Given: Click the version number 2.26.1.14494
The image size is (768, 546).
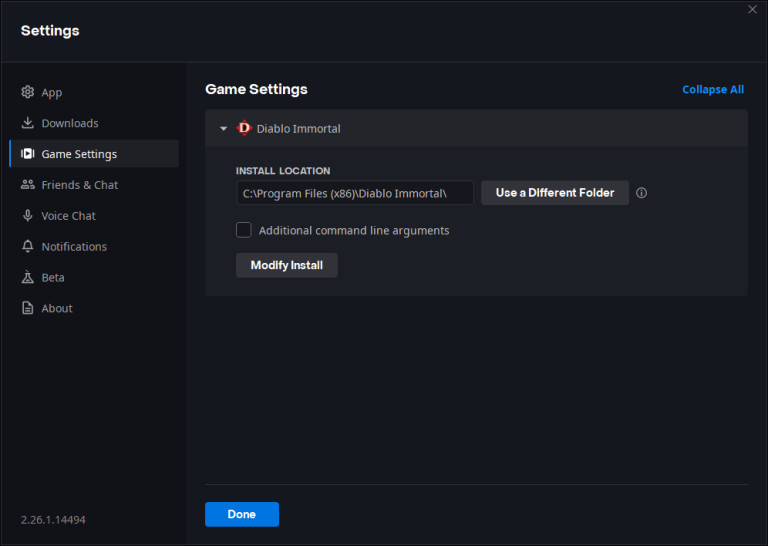Looking at the screenshot, I should (x=55, y=520).
